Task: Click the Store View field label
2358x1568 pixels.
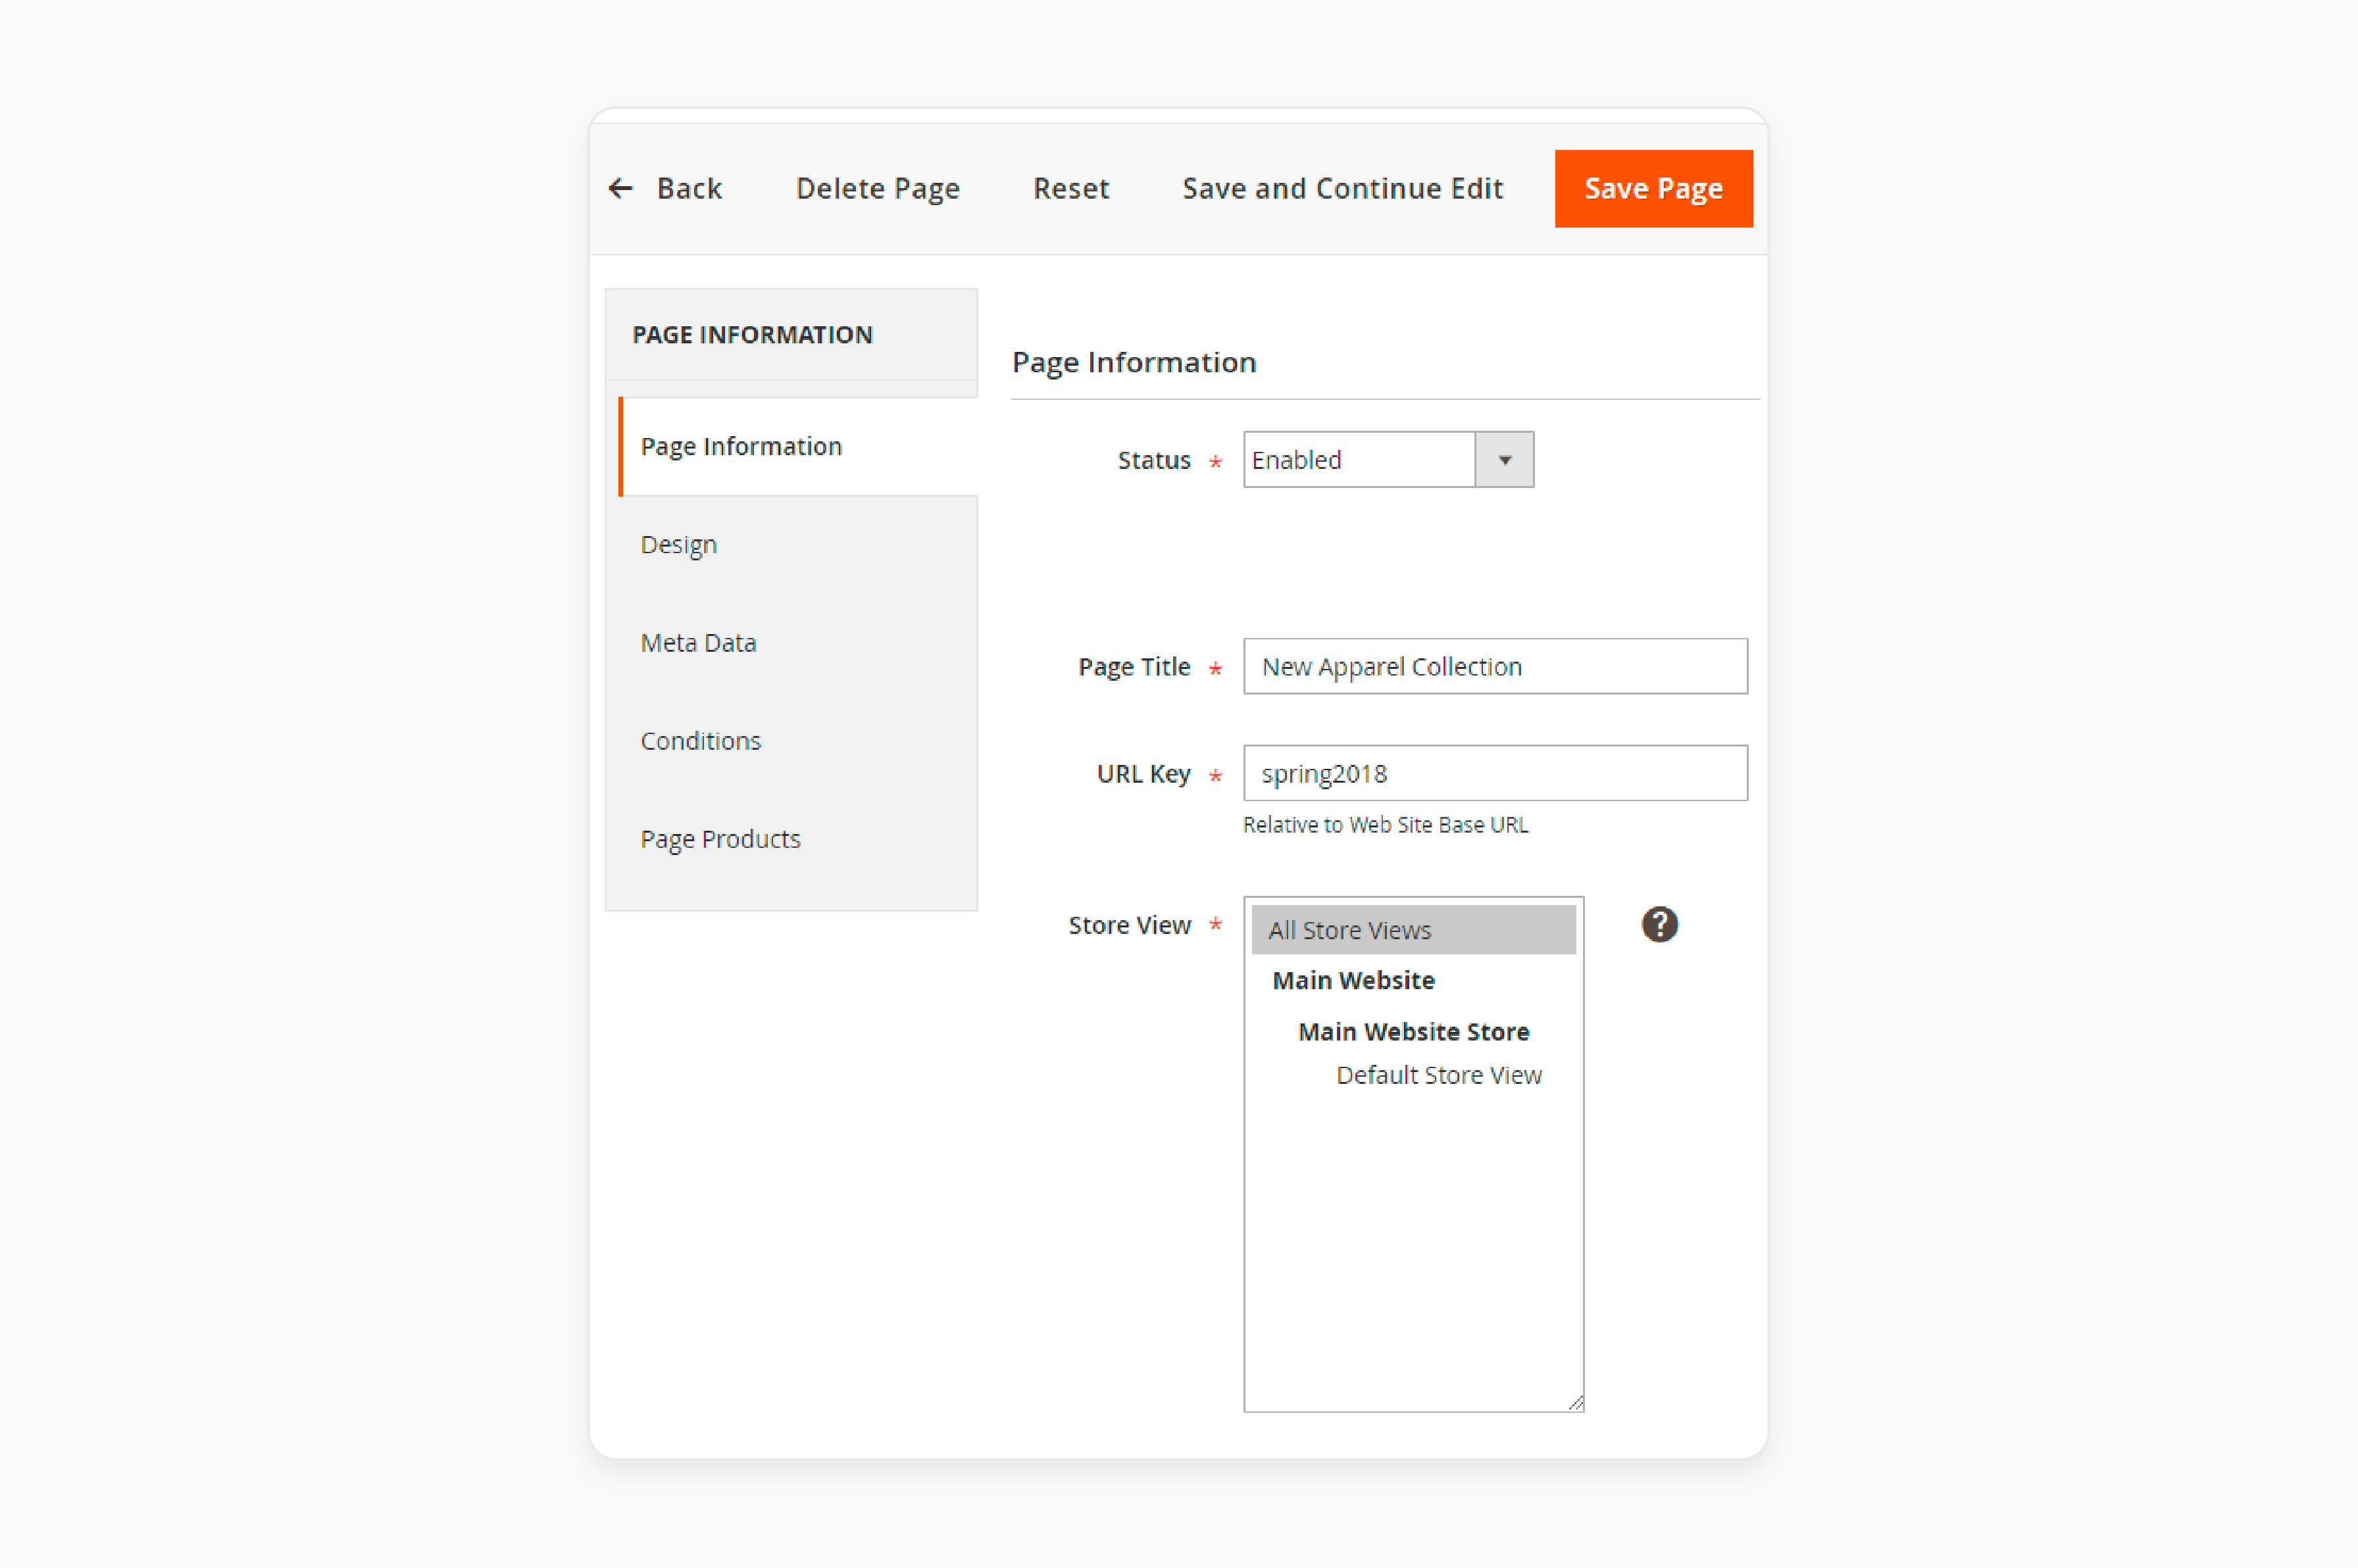Action: (x=1129, y=925)
